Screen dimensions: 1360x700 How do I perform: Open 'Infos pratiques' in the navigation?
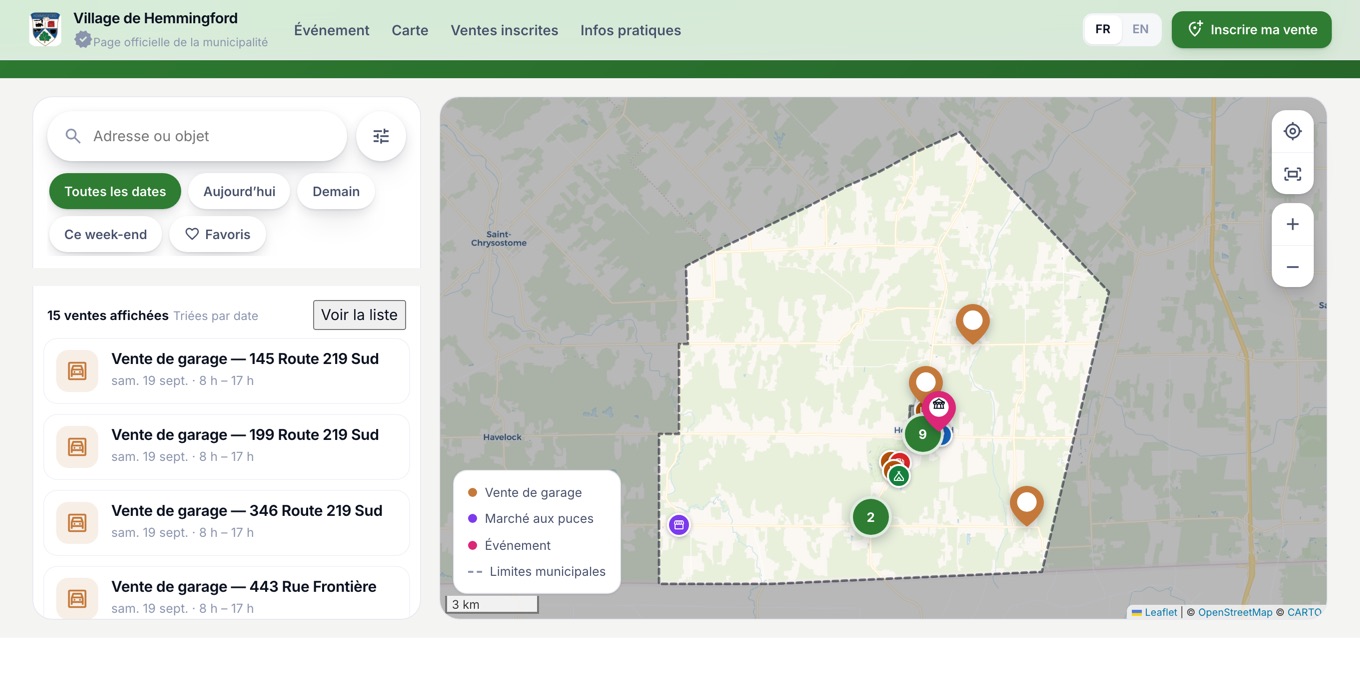(x=631, y=30)
